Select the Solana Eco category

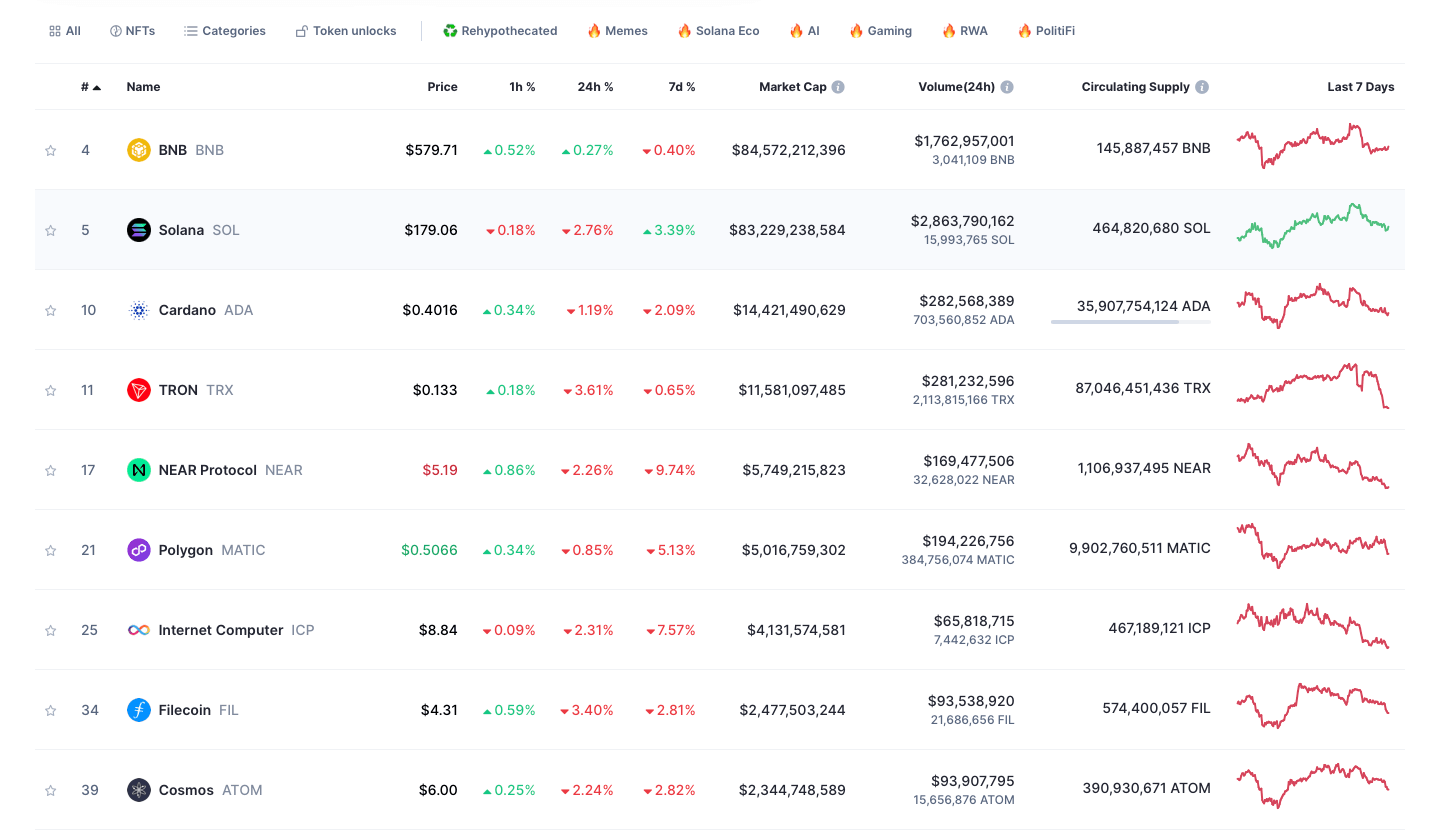pyautogui.click(x=718, y=31)
